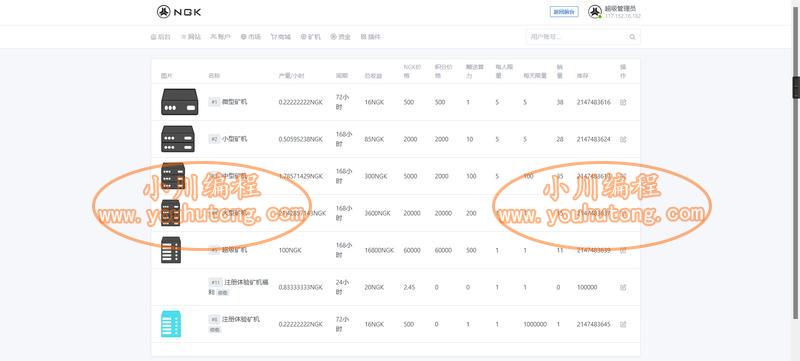This screenshot has height=361, width=800.
Task: Open the 矿机 nav menu item
Action: point(311,37)
